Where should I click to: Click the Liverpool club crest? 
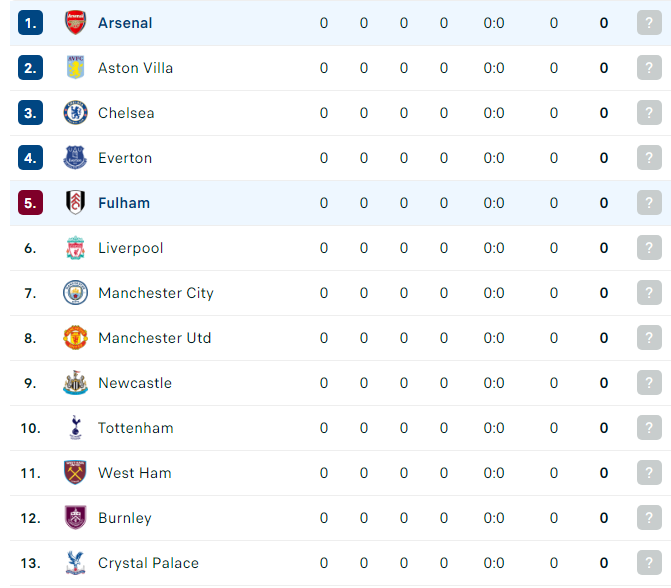click(x=75, y=248)
